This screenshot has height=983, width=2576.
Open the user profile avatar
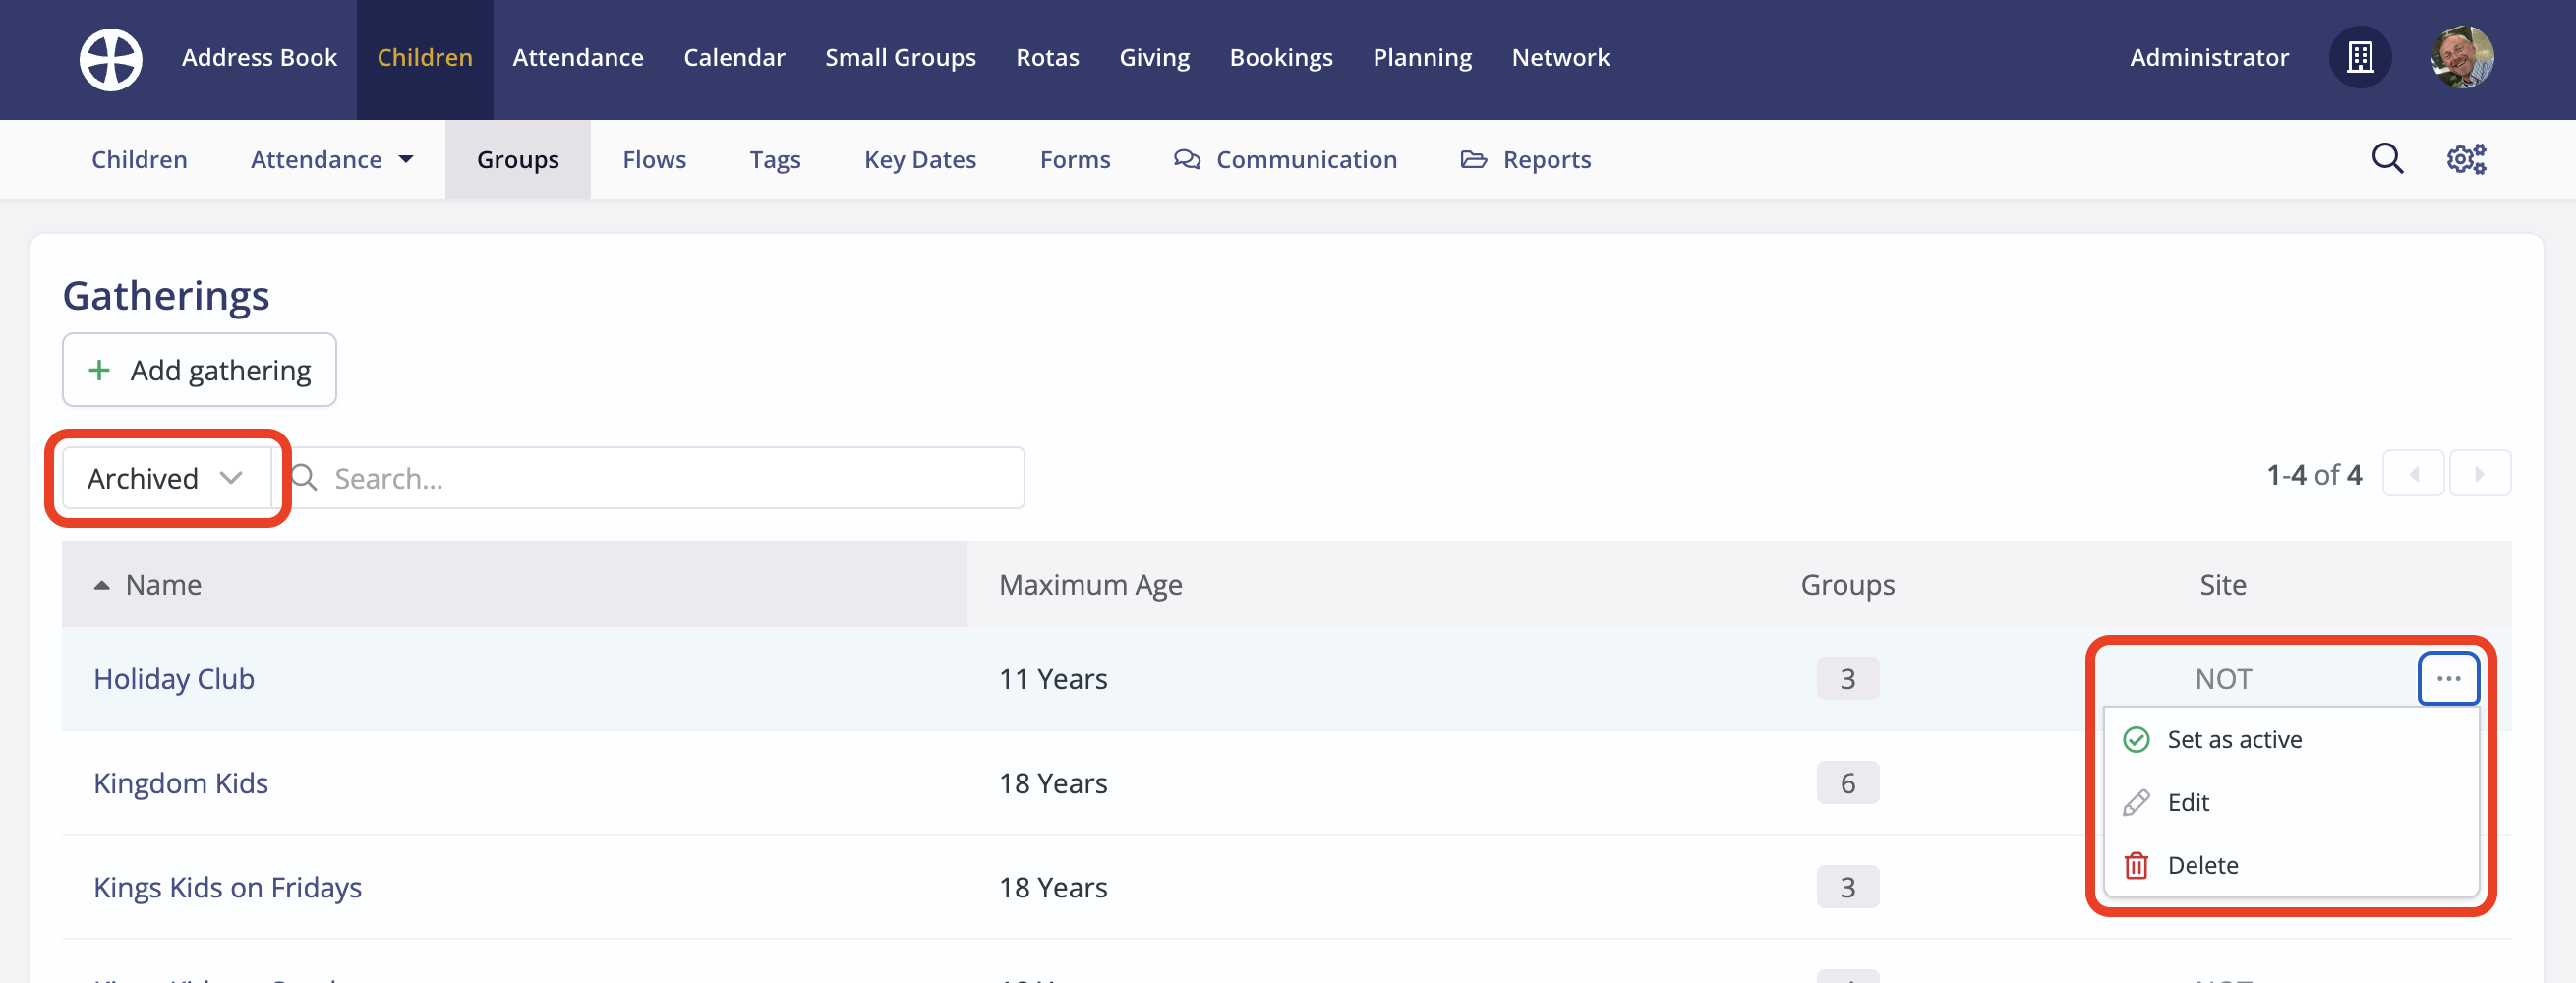2462,57
